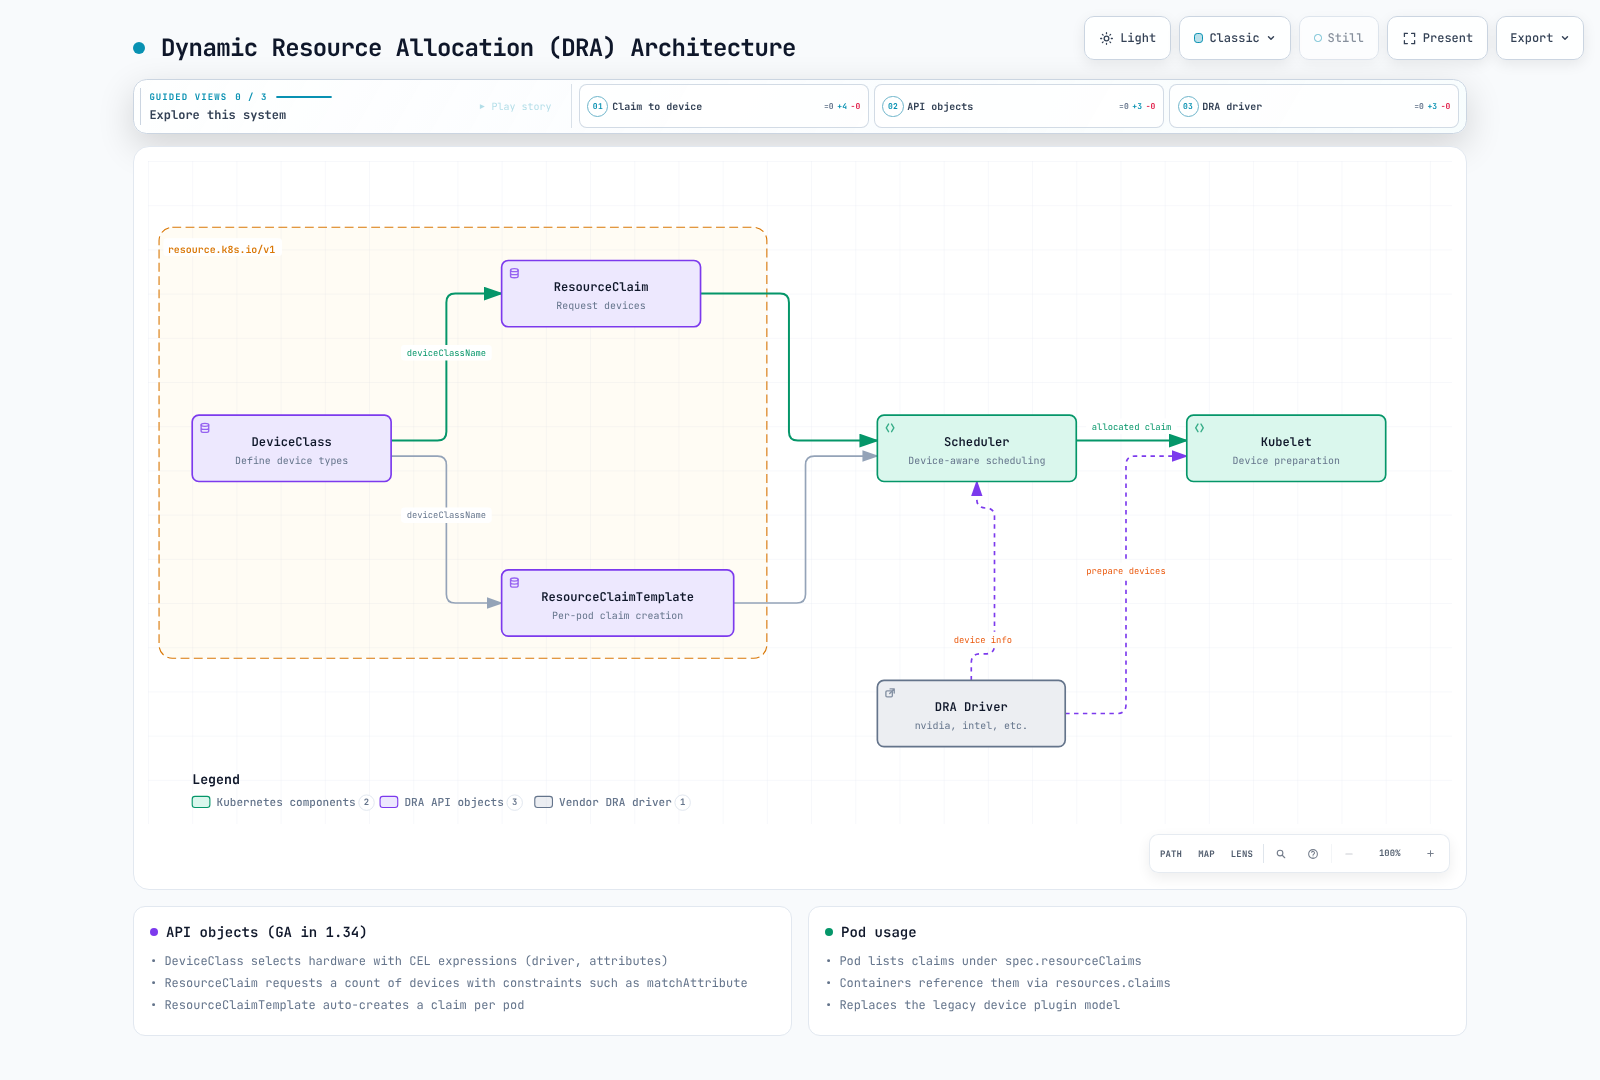Screen dimensions: 1600x1080
Task: Select the ResourceClaim node
Action: (601, 294)
